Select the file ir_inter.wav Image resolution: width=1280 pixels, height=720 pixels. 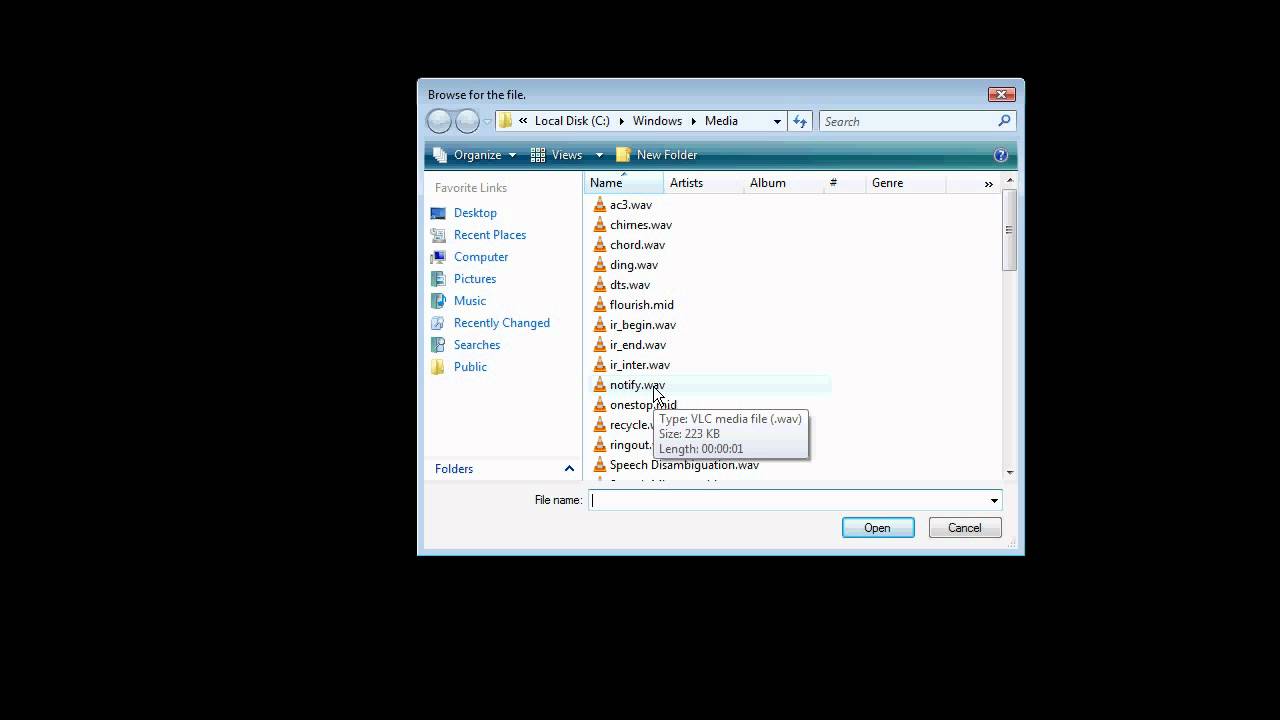point(640,365)
